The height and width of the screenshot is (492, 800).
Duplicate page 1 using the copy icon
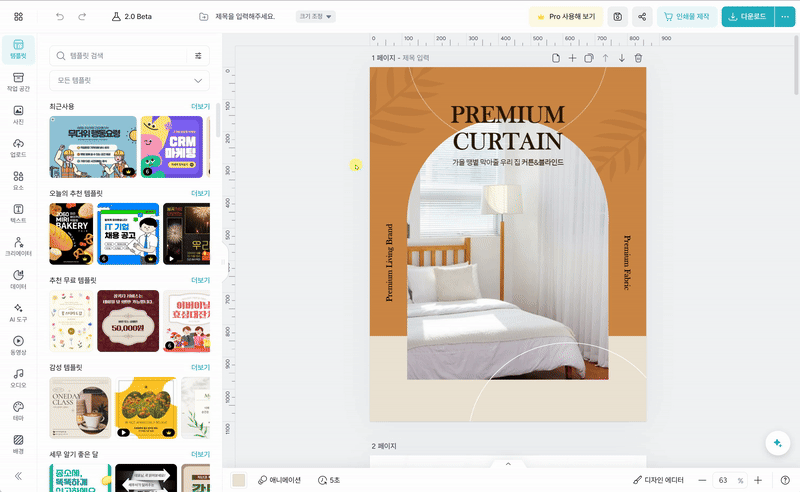click(589, 59)
